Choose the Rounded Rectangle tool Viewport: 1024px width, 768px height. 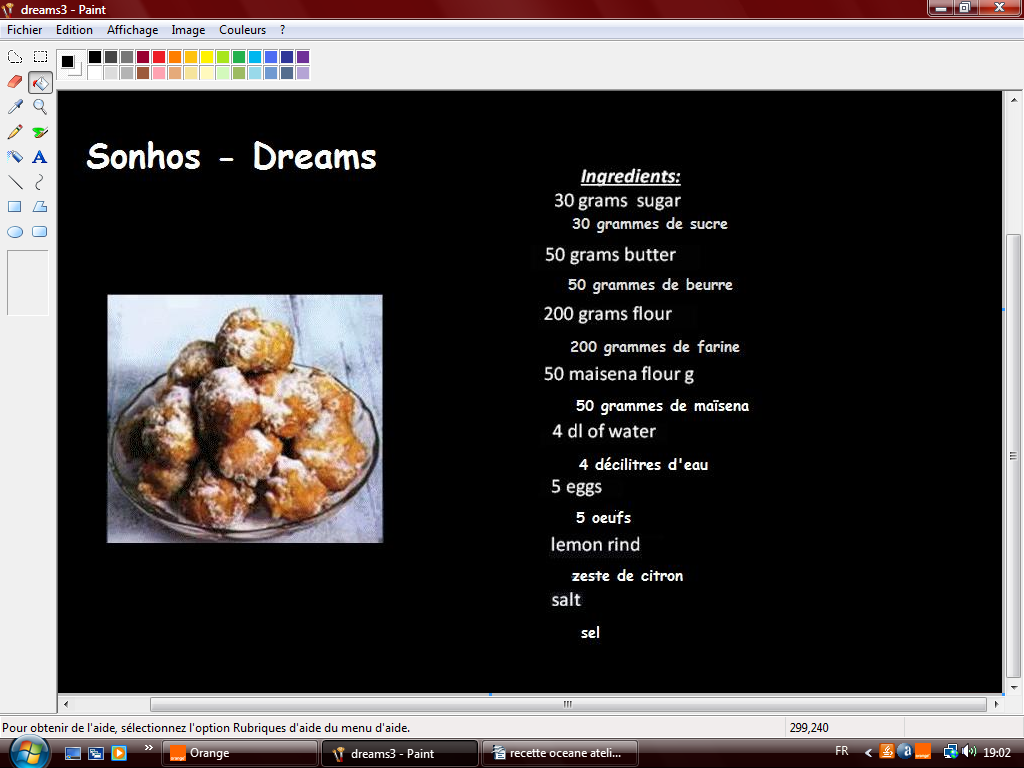40,232
